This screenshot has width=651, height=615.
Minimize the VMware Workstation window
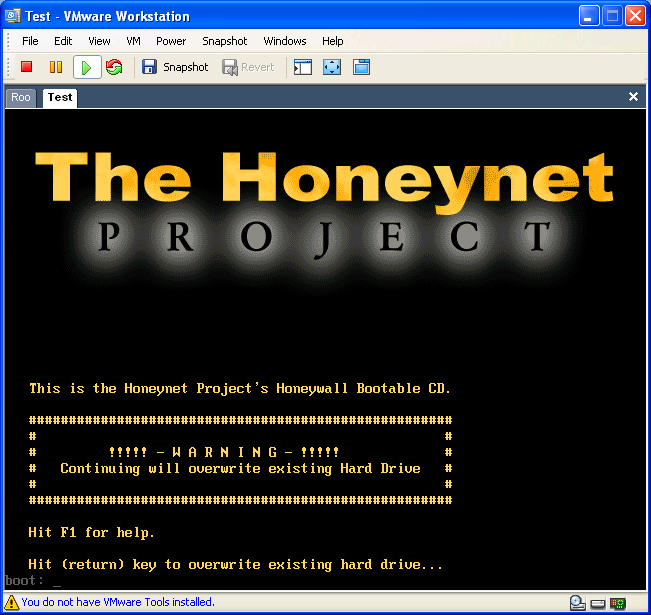tap(588, 16)
